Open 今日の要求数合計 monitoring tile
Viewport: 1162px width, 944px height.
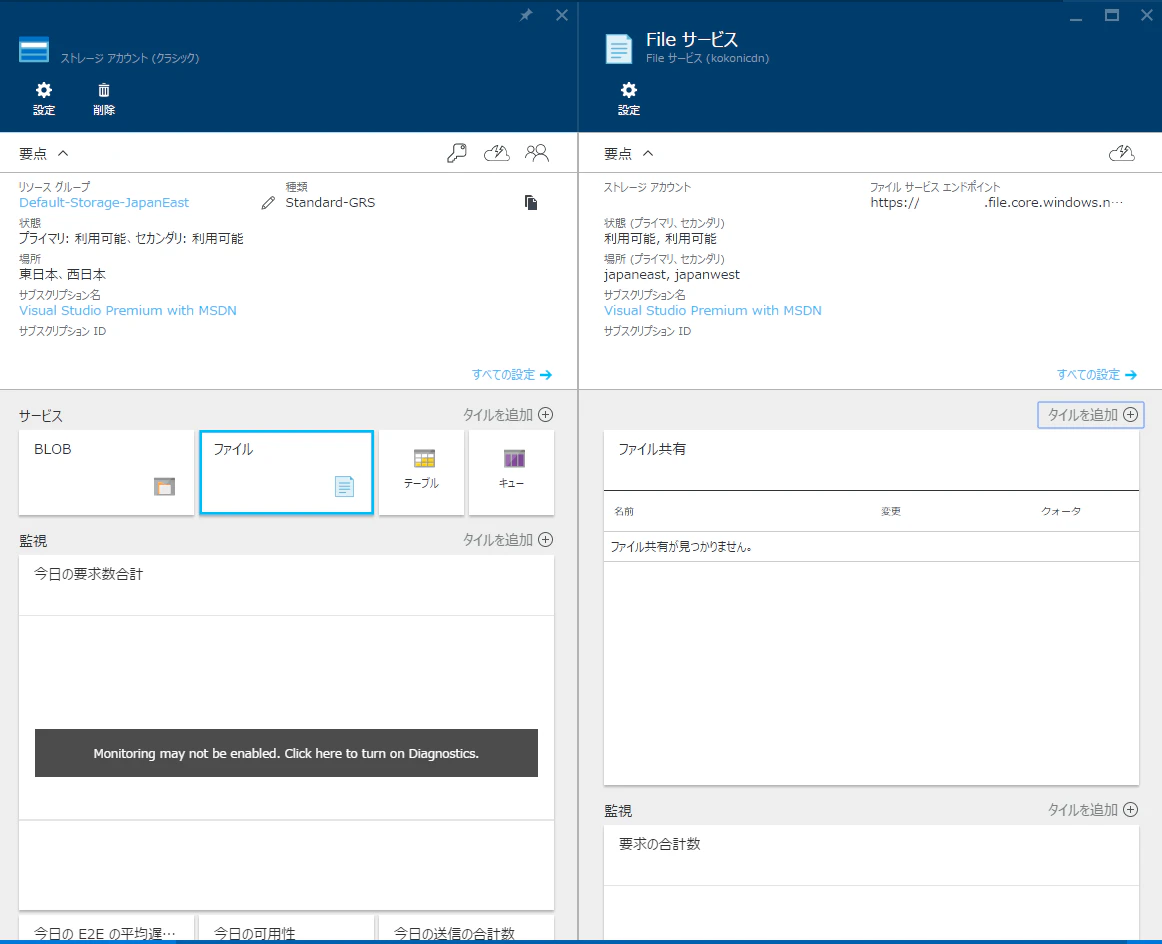[x=286, y=732]
